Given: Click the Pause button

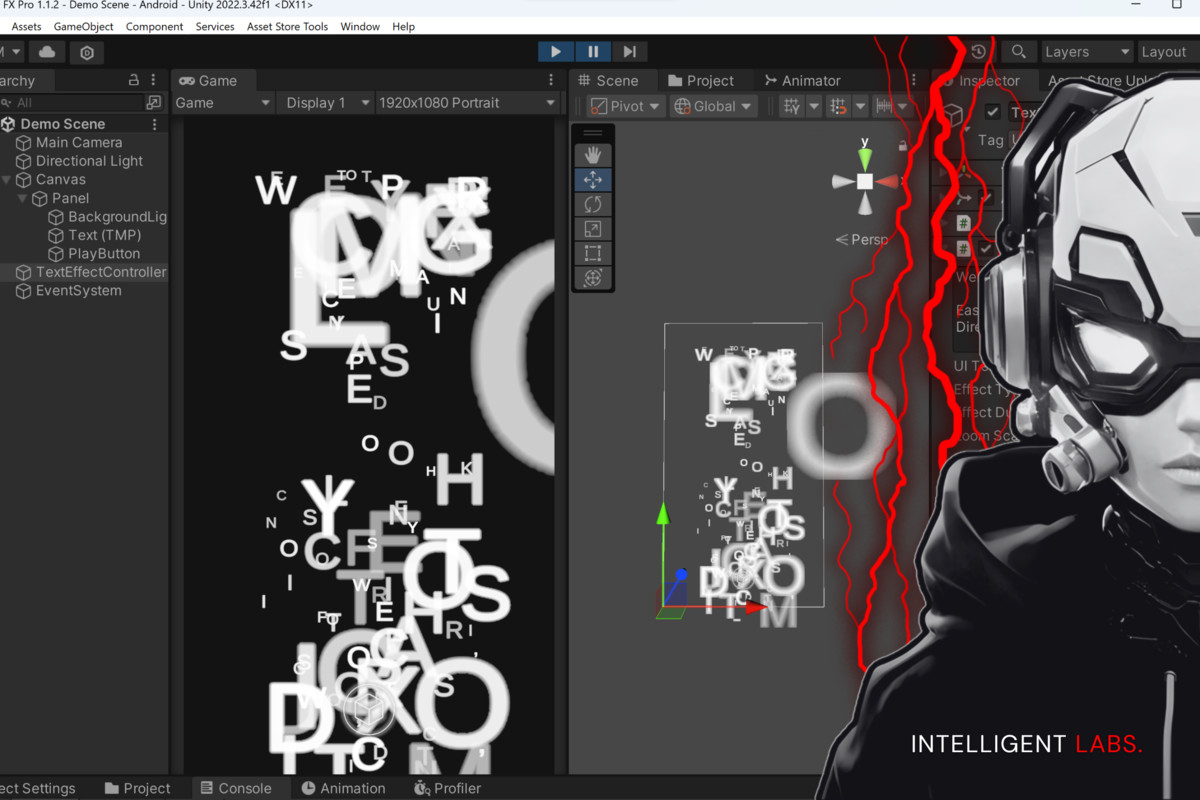Looking at the screenshot, I should pyautogui.click(x=593, y=52).
